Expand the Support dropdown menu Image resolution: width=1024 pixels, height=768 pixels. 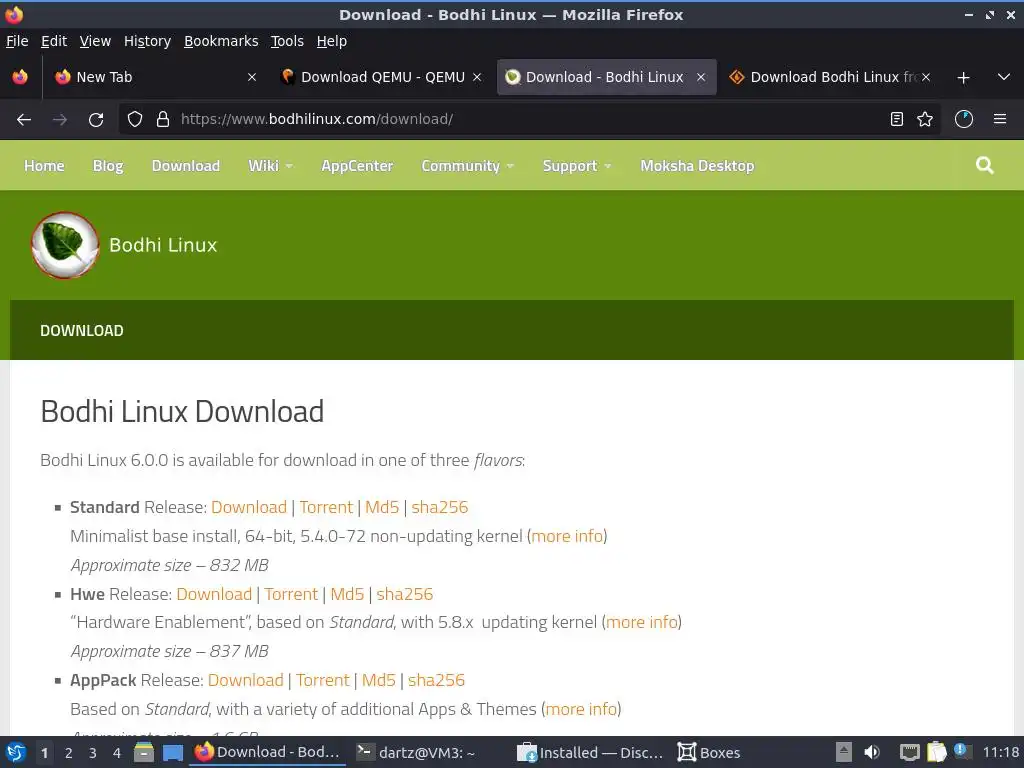pyautogui.click(x=577, y=166)
